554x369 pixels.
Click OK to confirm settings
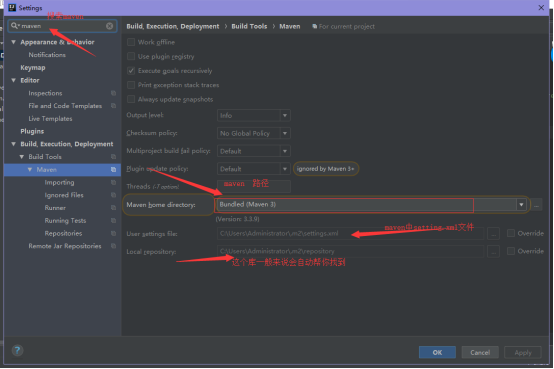pos(437,352)
